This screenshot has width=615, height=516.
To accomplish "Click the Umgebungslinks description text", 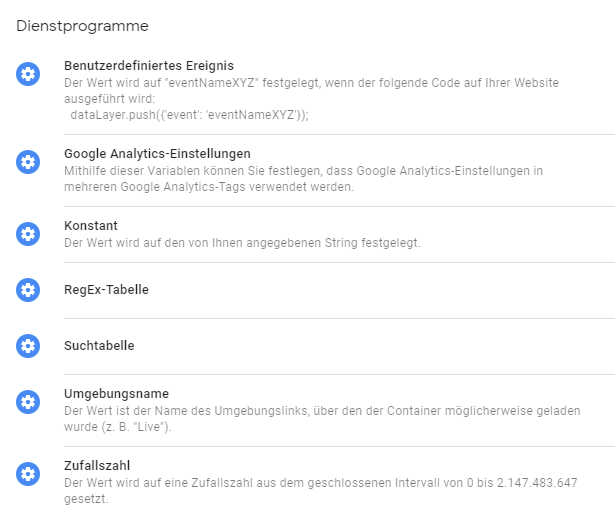I will point(322,419).
